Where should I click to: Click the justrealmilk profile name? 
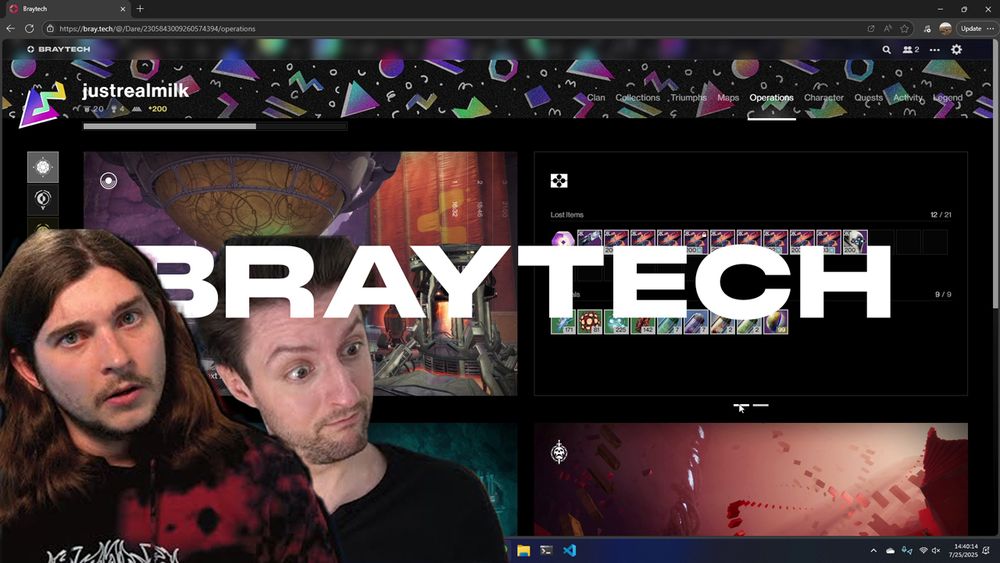[x=135, y=91]
